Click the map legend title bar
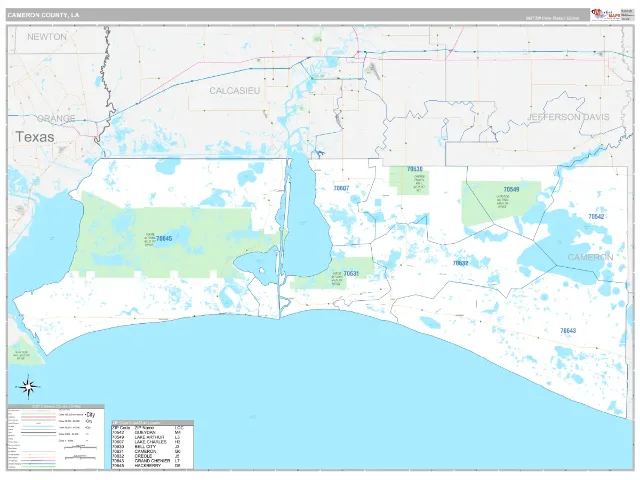Image resolution: width=640 pixels, height=480 pixels. tap(56, 407)
